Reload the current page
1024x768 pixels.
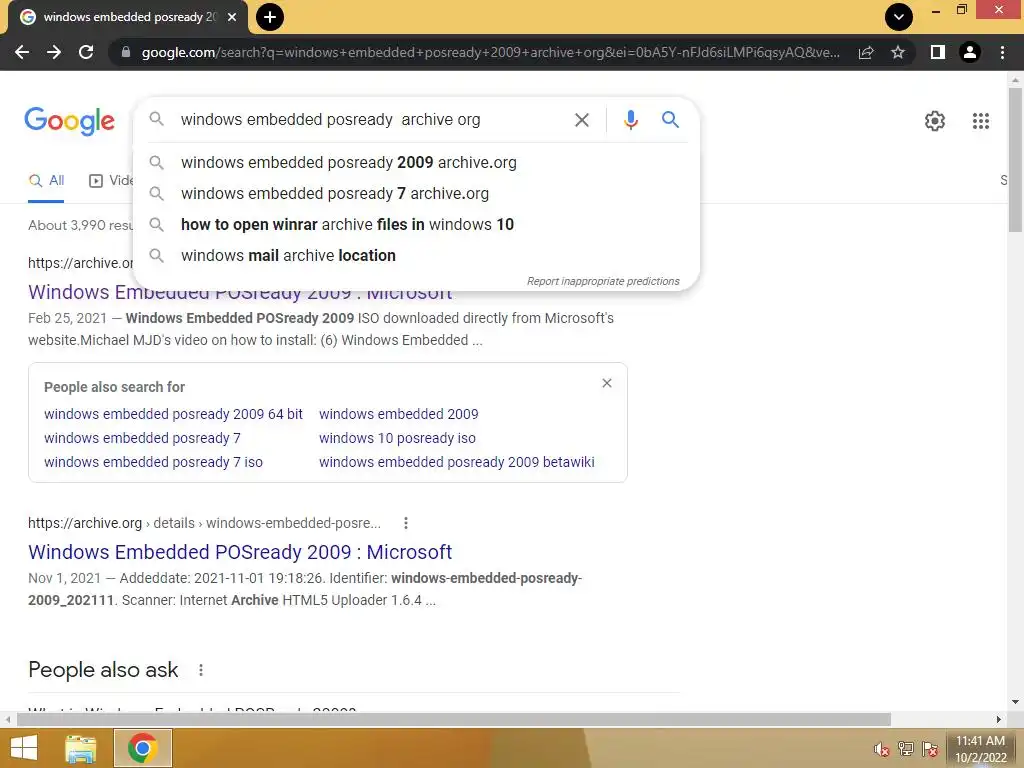tap(86, 52)
